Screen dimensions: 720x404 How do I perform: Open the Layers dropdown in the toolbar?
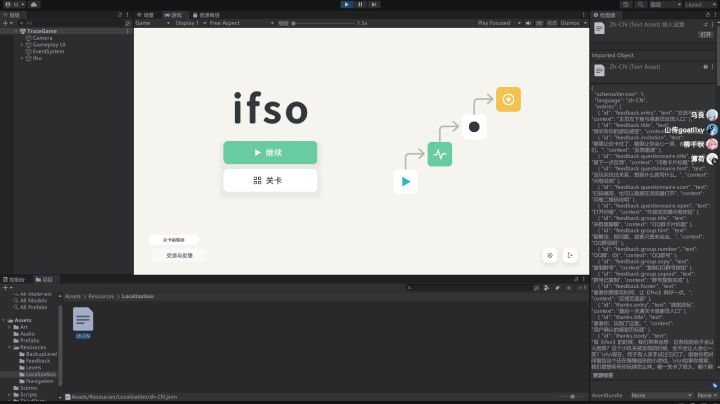[665, 4]
